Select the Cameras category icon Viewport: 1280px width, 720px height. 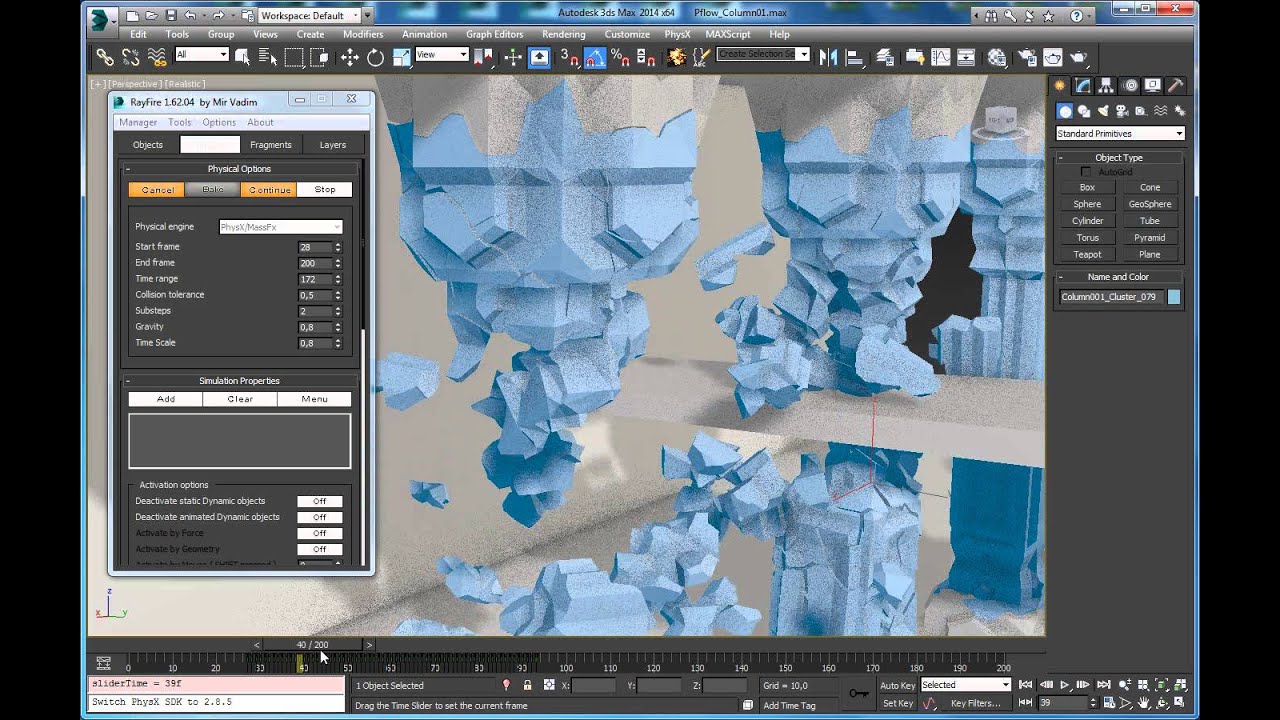(x=1122, y=111)
